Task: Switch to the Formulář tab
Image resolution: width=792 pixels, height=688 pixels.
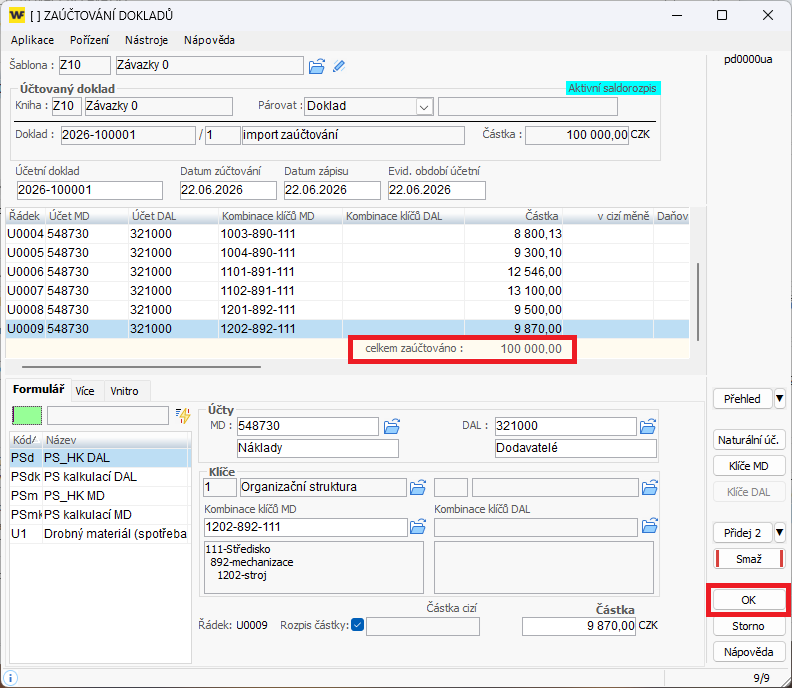Action: (x=38, y=389)
